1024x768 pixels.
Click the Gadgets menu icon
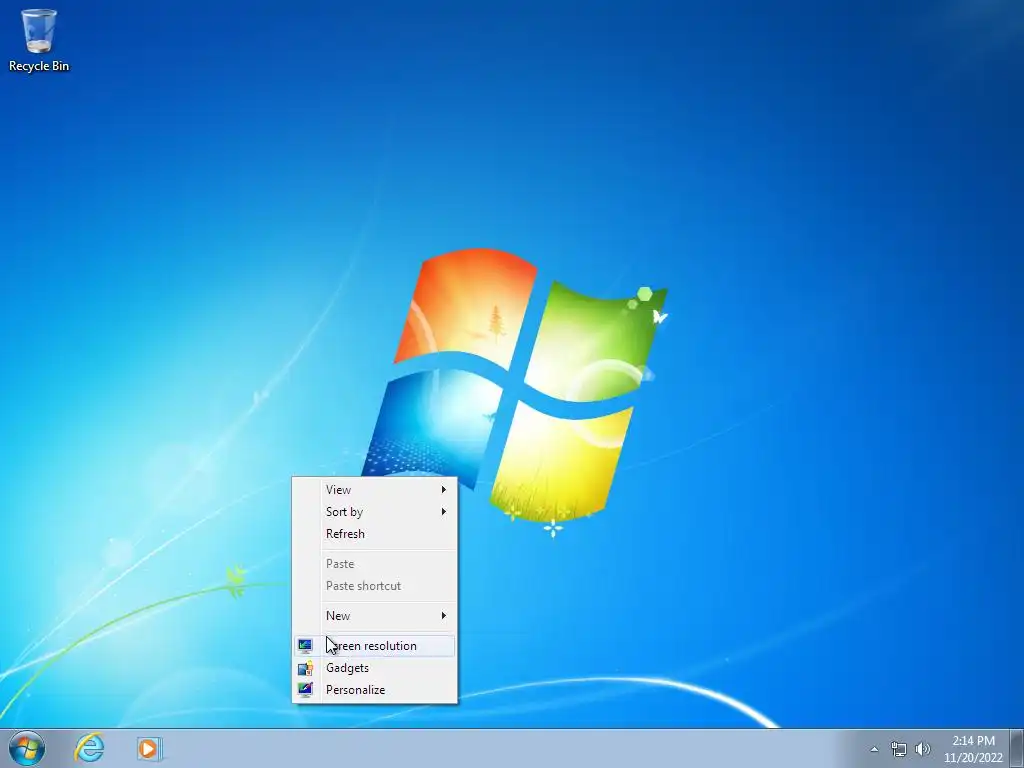305,668
